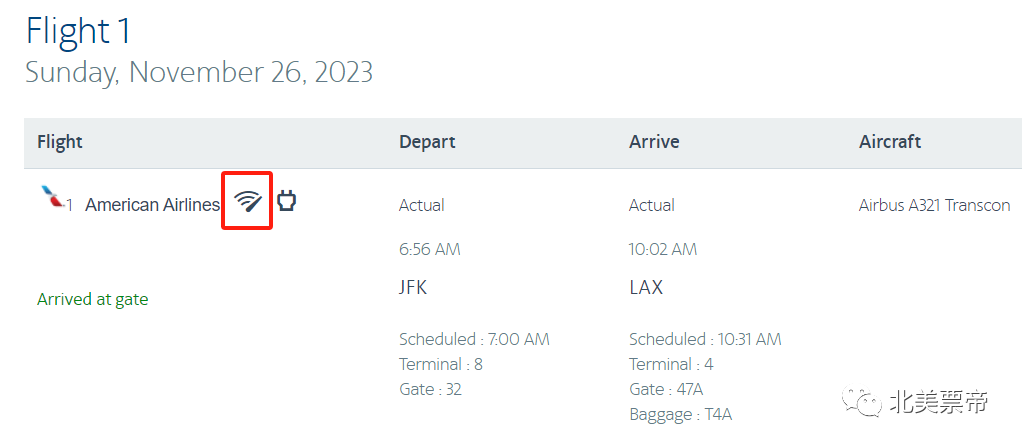Click the American Airlines logo icon
This screenshot has height=447, width=1022.
[x=51, y=197]
